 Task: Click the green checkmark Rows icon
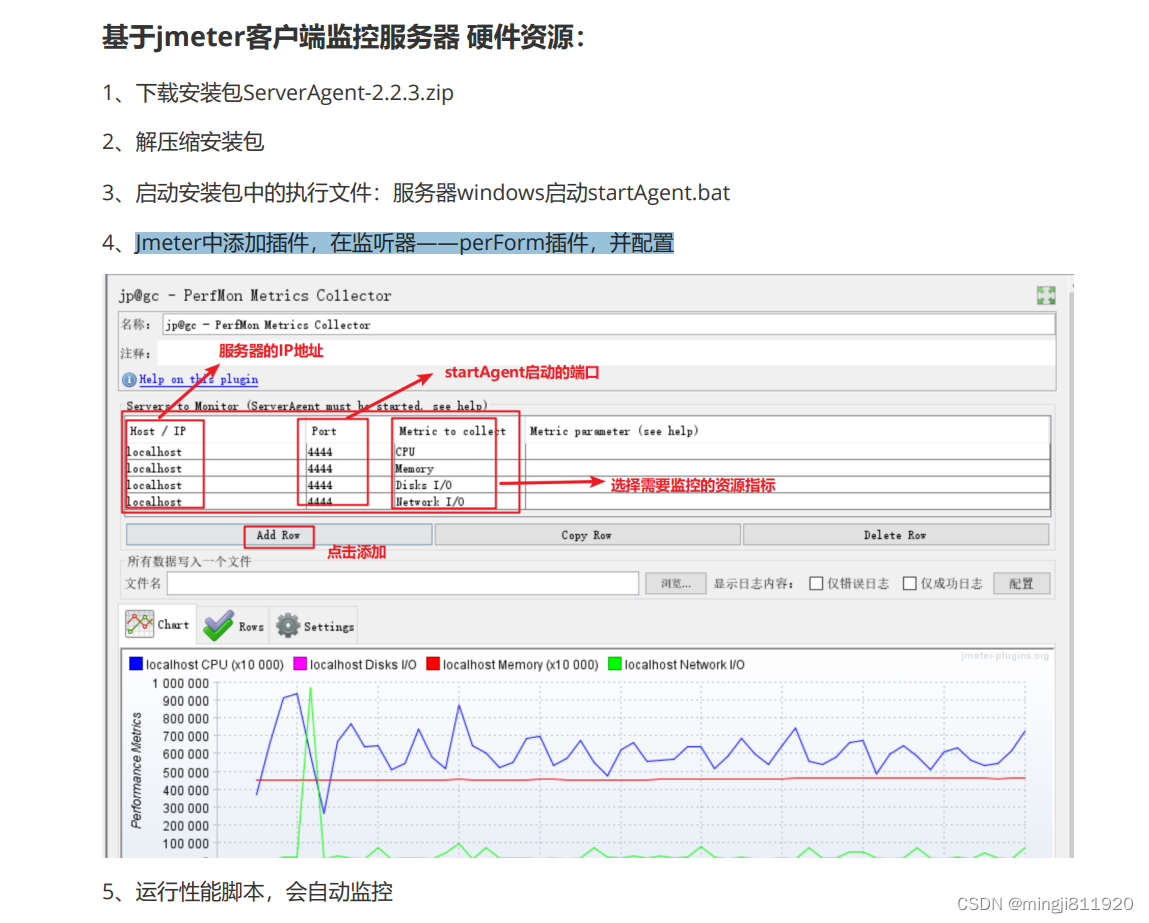pyautogui.click(x=218, y=626)
